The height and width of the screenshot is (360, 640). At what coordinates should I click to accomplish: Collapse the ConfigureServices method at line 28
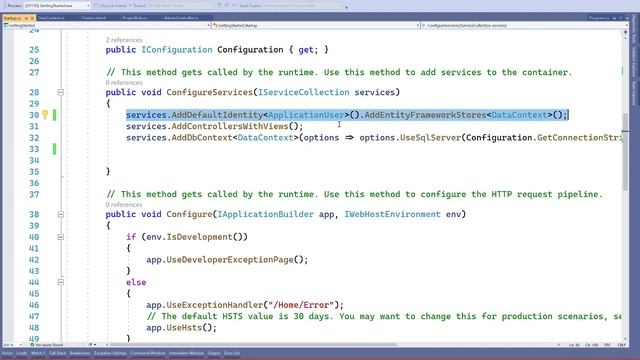pyautogui.click(x=60, y=92)
